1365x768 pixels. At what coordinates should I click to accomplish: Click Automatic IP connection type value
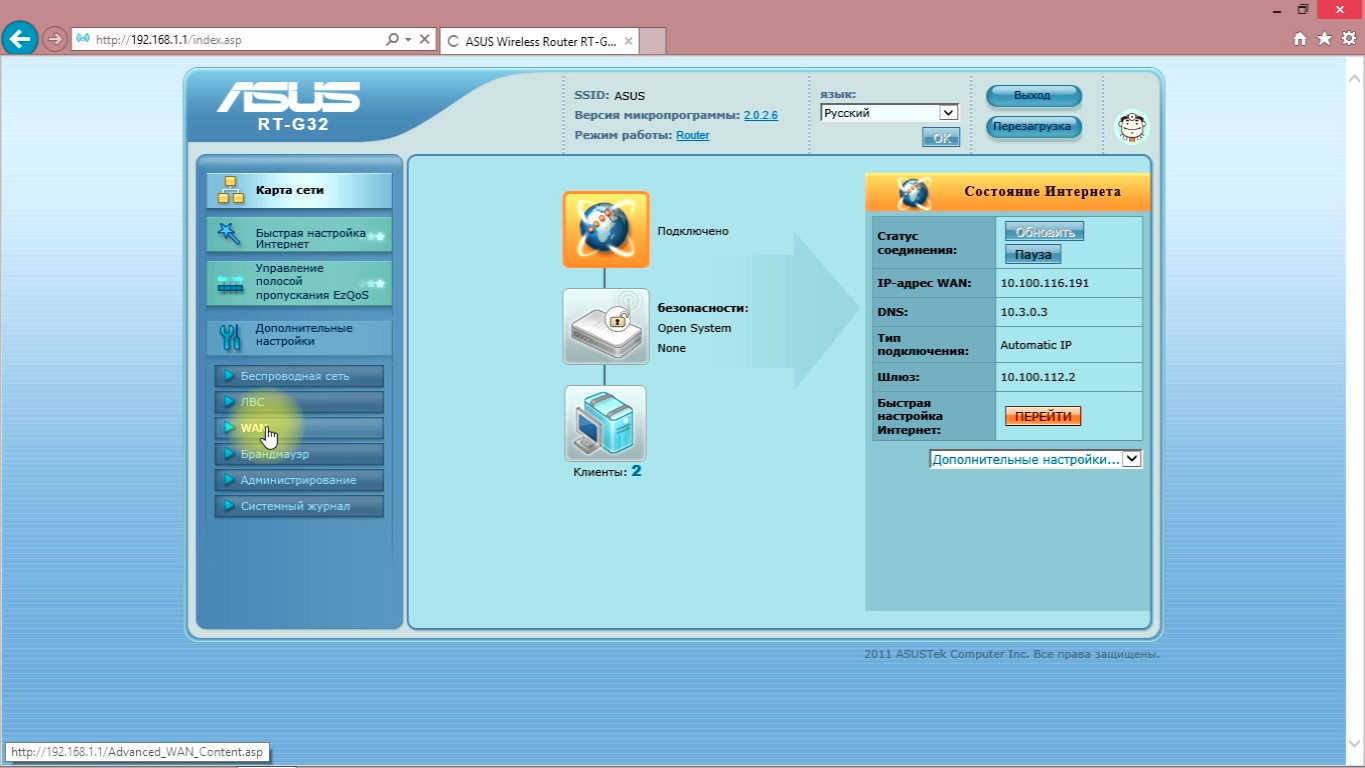pyautogui.click(x=1036, y=345)
